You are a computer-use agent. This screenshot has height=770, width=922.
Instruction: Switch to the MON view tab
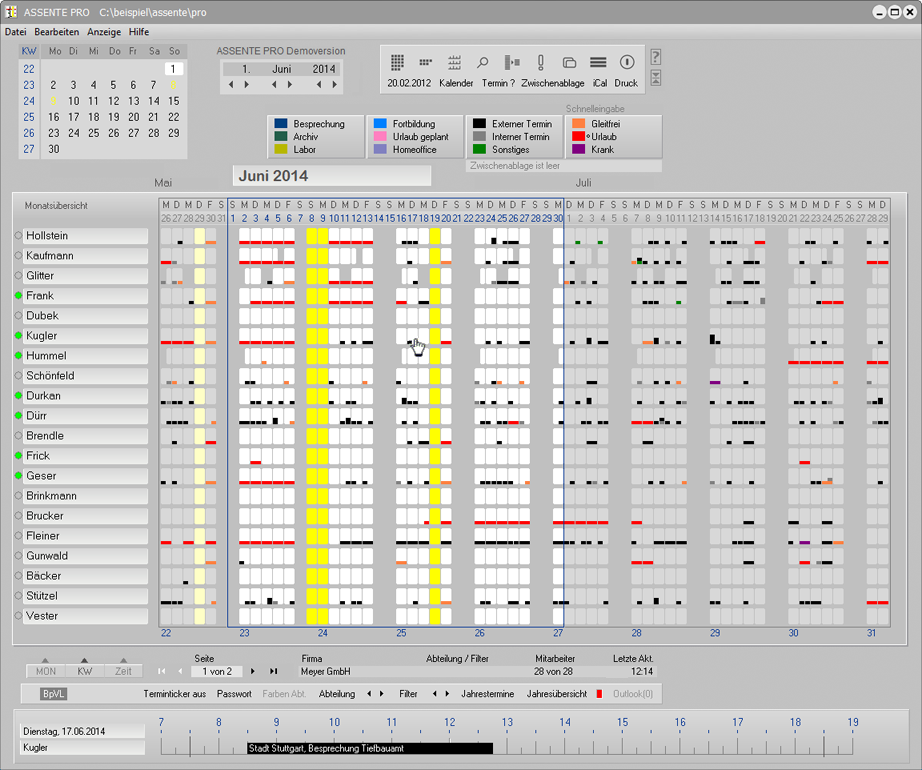[46, 671]
